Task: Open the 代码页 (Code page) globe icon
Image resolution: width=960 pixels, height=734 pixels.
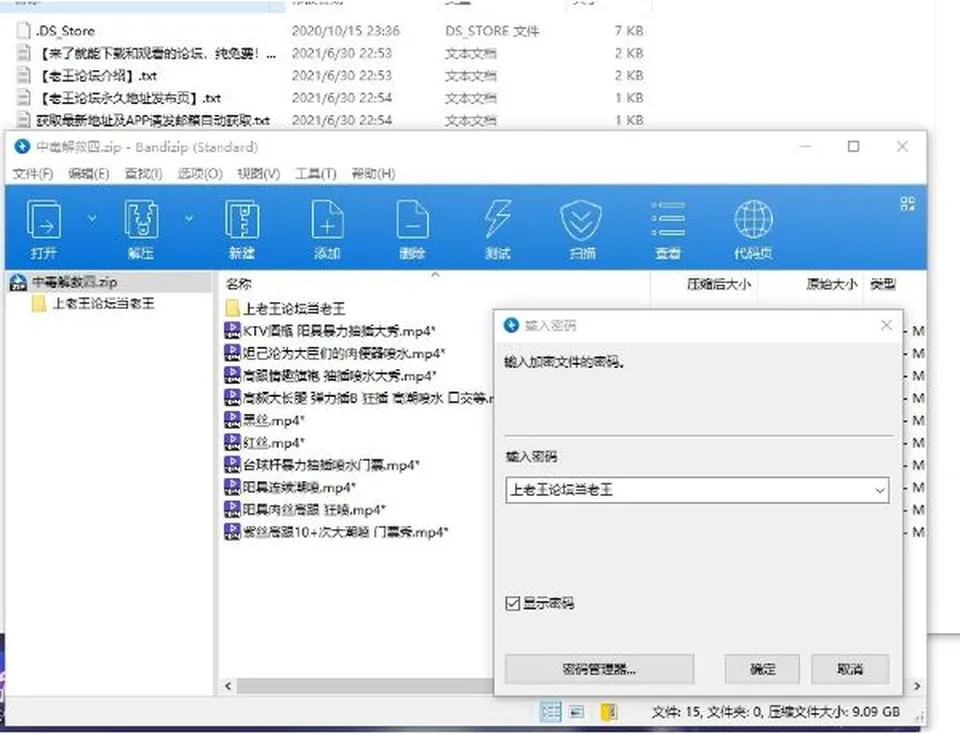Action: pos(753,220)
